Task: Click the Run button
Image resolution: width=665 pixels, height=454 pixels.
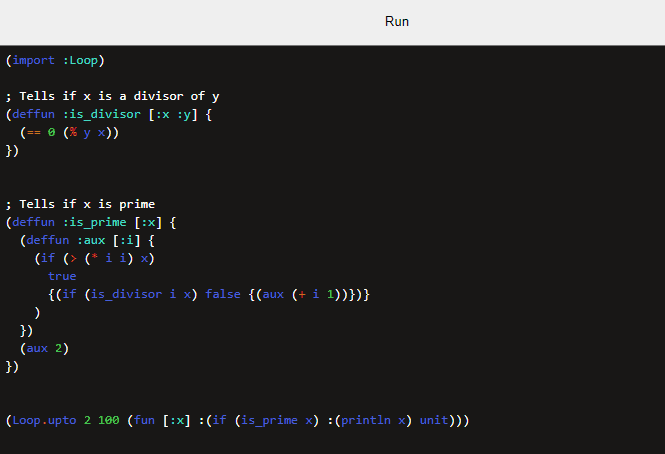Action: (396, 21)
